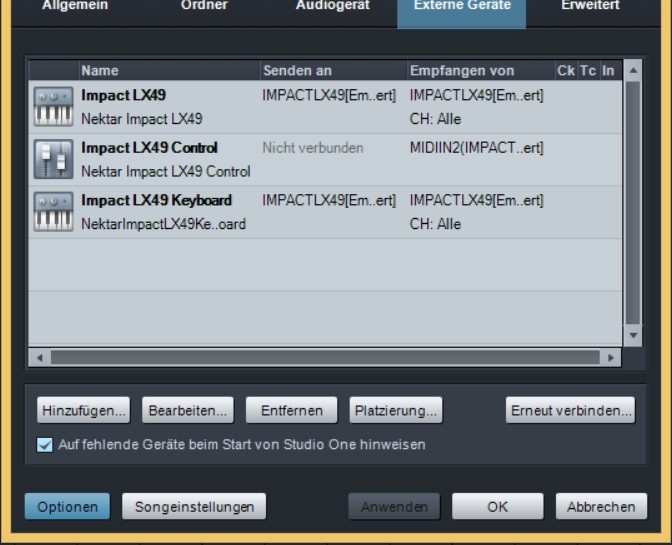
Task: Click the horizontal scrollbar thumb of device list
Action: coord(325,357)
